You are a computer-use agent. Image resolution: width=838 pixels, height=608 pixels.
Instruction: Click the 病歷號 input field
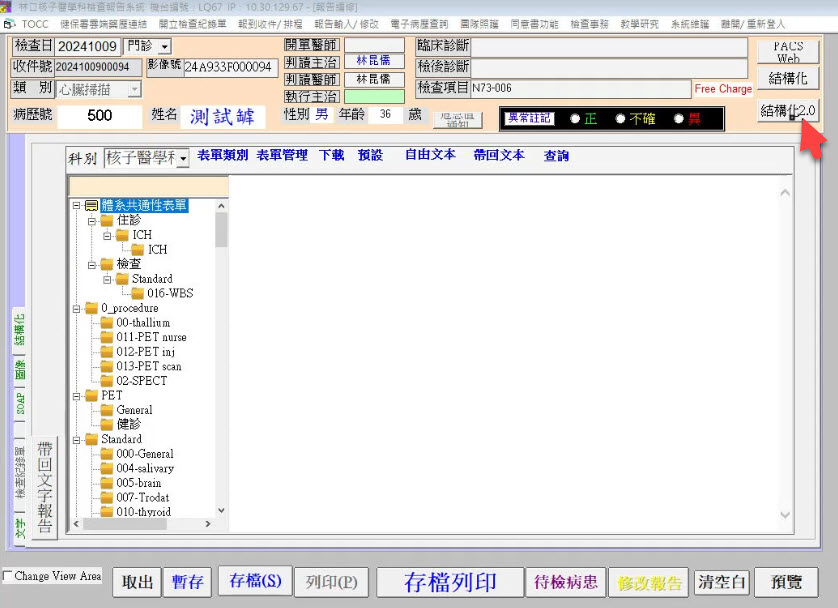click(x=100, y=116)
